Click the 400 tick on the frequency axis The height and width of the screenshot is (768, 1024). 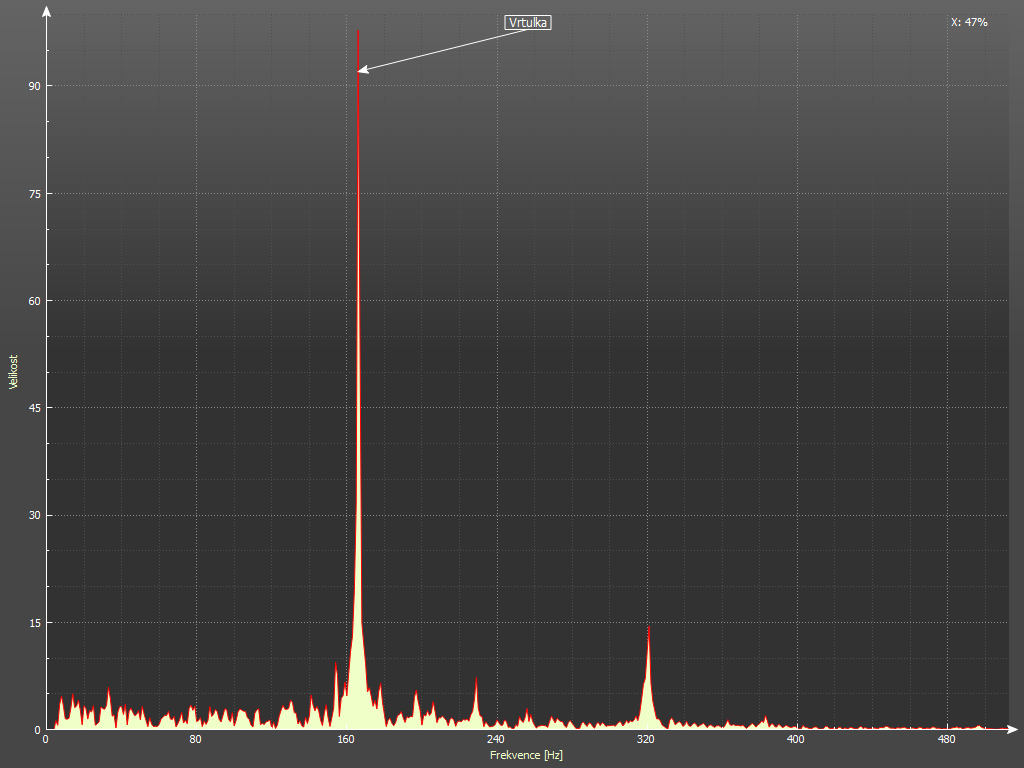pyautogui.click(x=796, y=740)
